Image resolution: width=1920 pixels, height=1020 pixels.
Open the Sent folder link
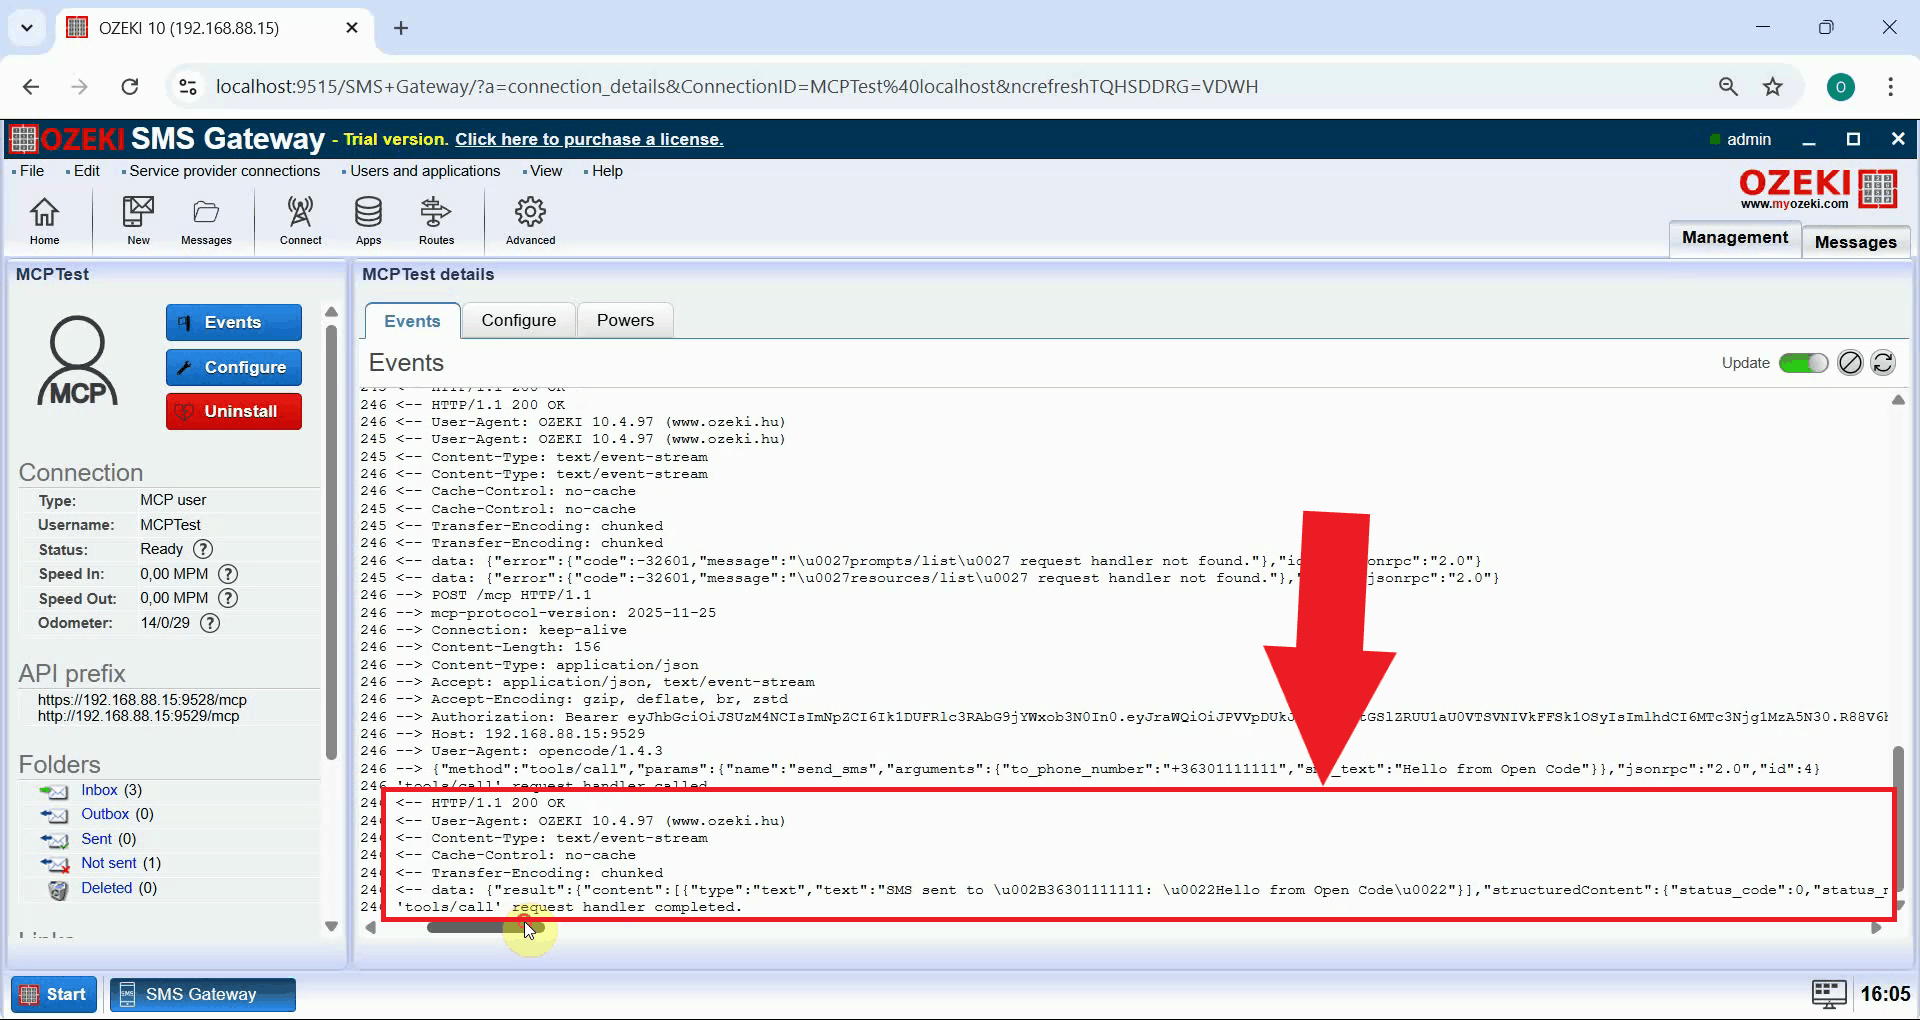coord(96,839)
